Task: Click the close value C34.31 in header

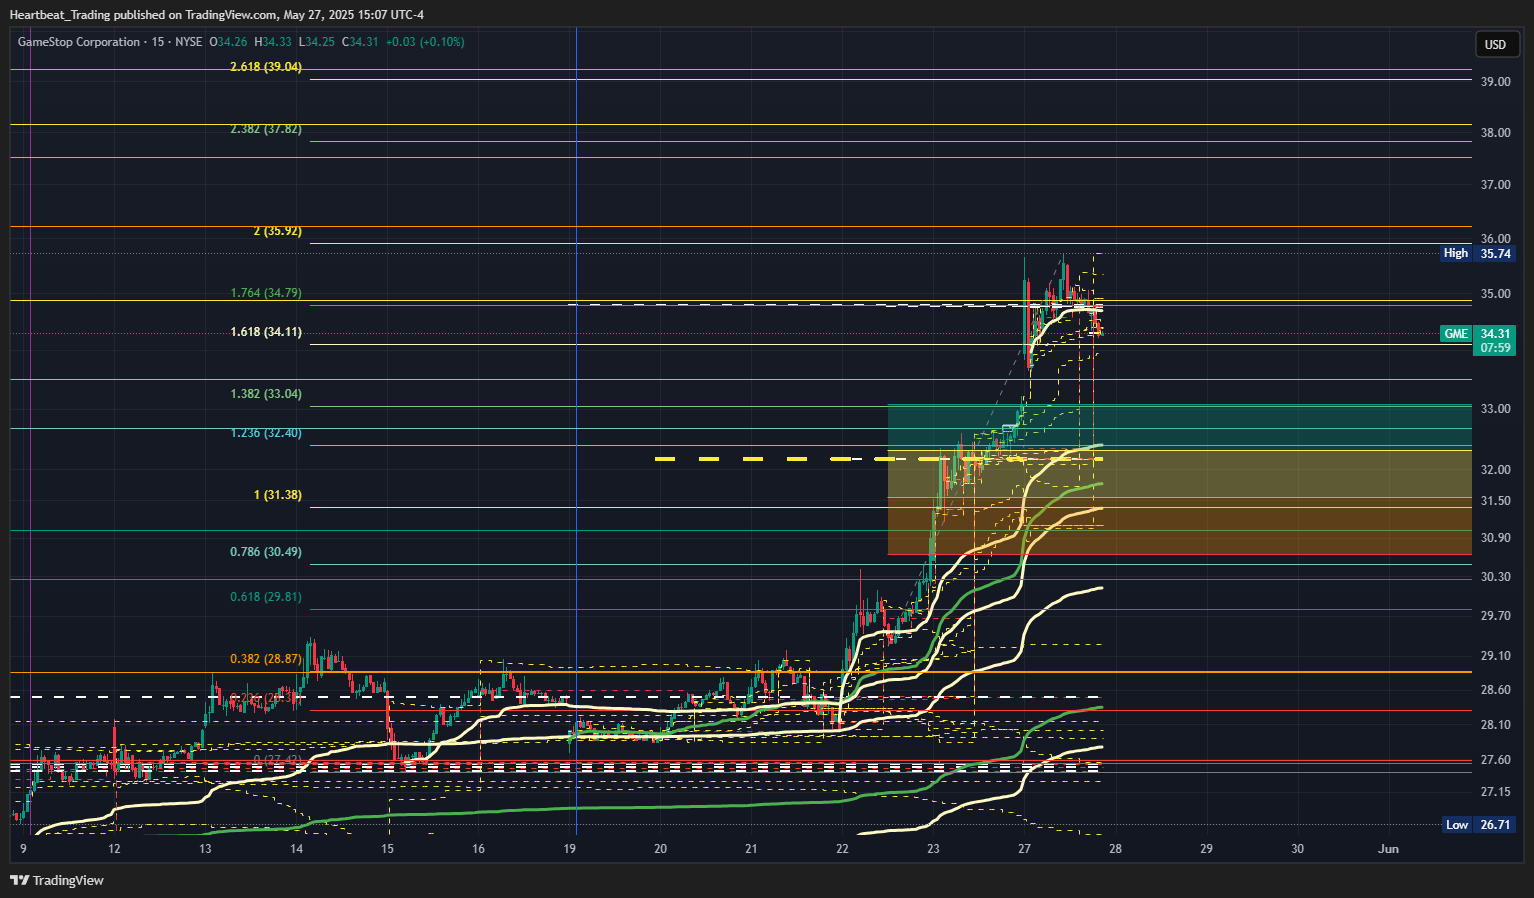Action: point(360,42)
